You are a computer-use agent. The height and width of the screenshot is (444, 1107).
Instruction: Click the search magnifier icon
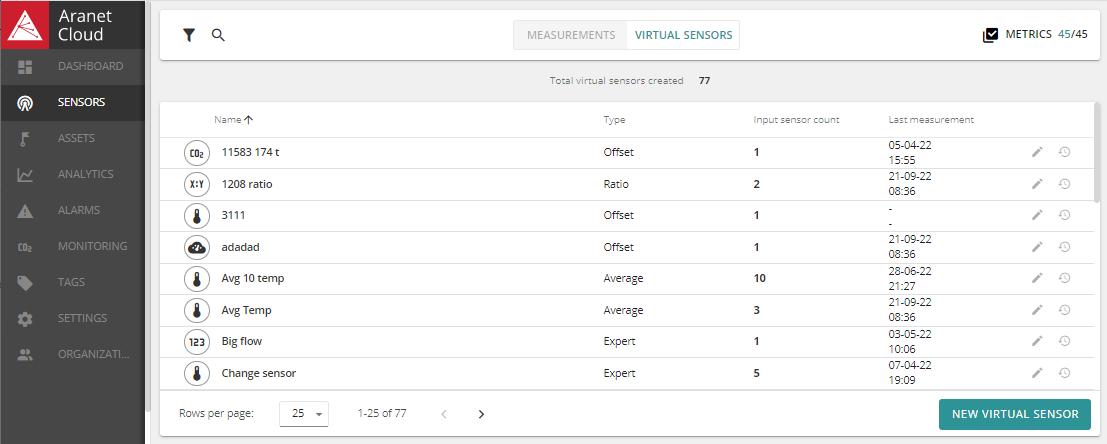218,35
